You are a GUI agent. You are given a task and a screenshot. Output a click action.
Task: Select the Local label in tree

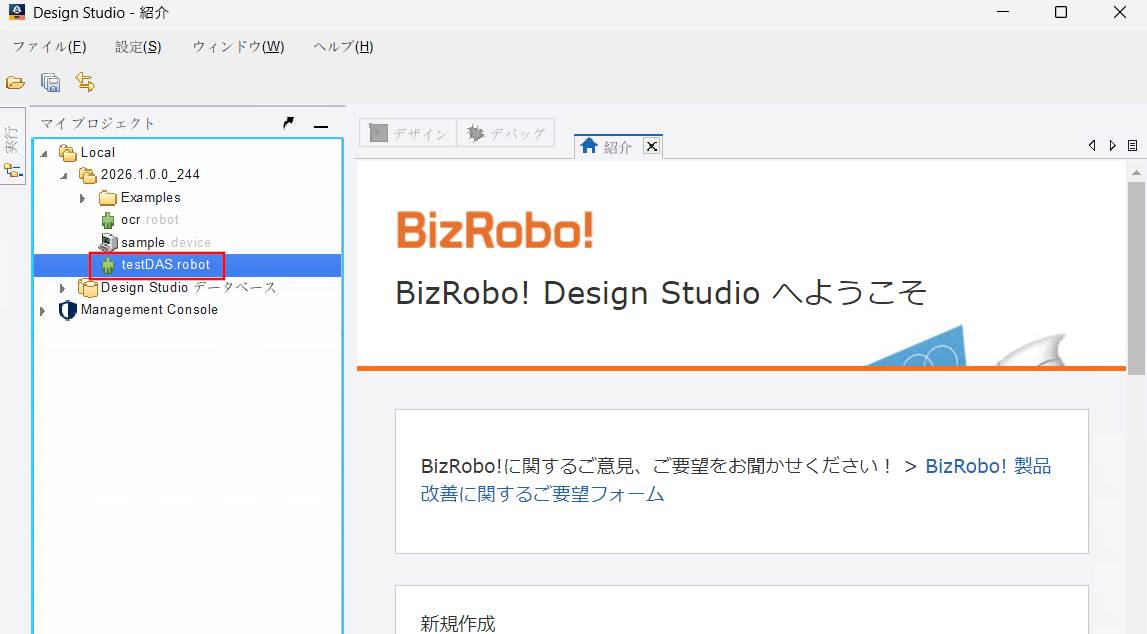click(x=97, y=152)
